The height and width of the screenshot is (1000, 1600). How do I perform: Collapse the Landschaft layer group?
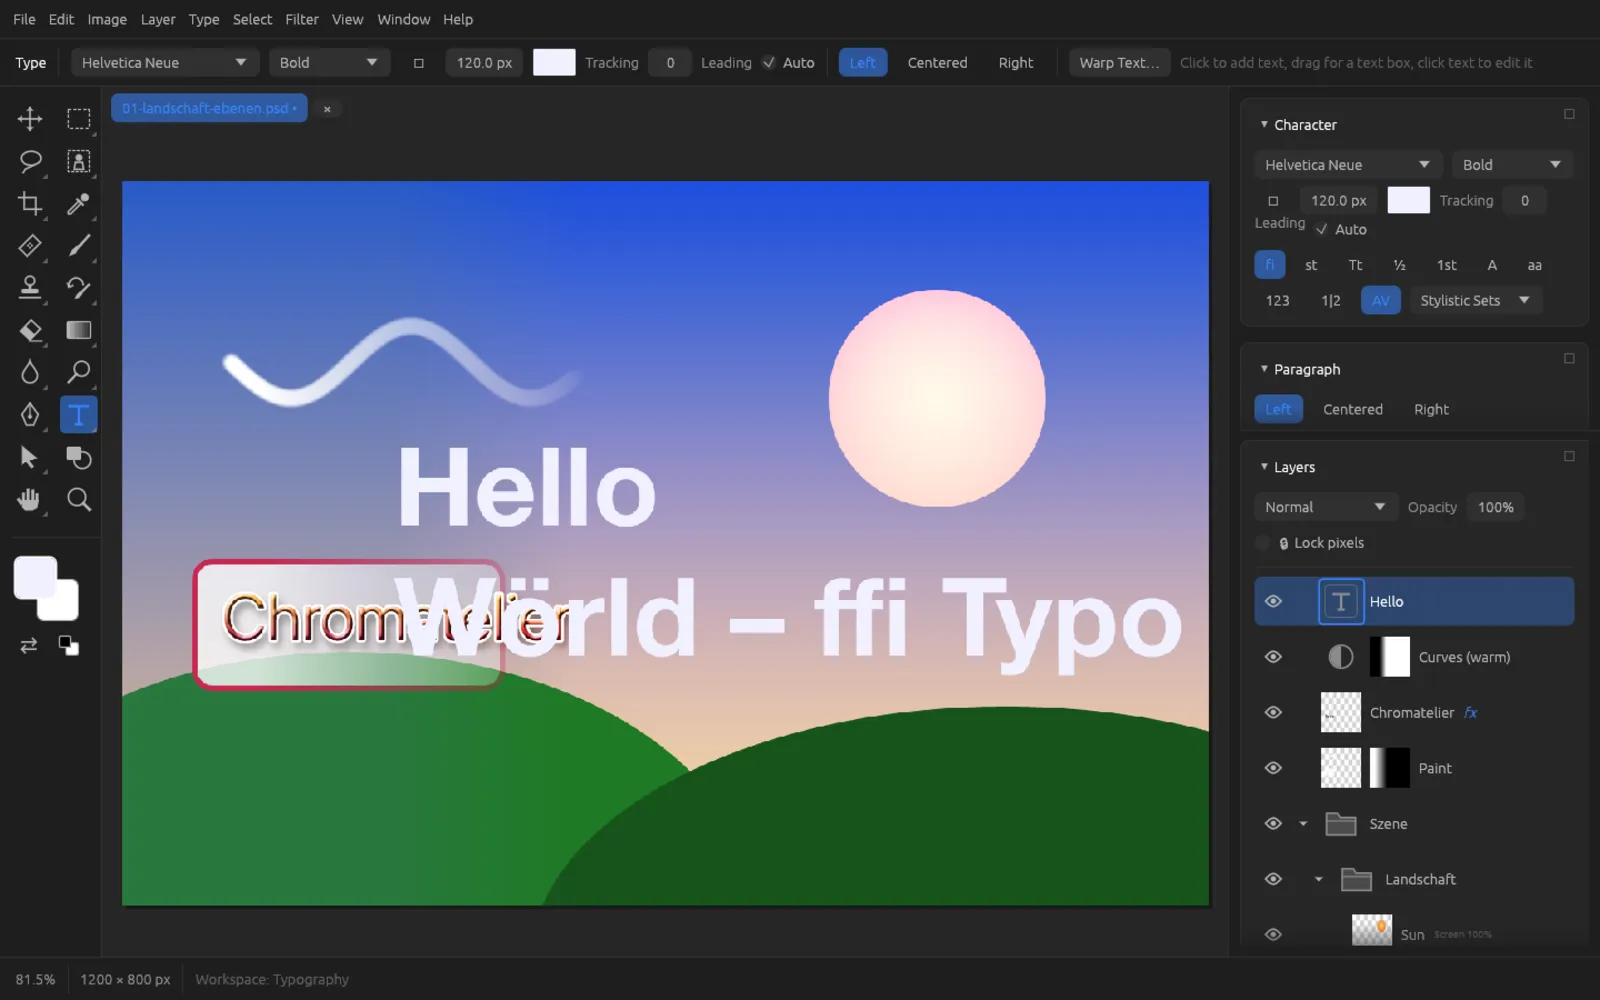[x=1319, y=880]
